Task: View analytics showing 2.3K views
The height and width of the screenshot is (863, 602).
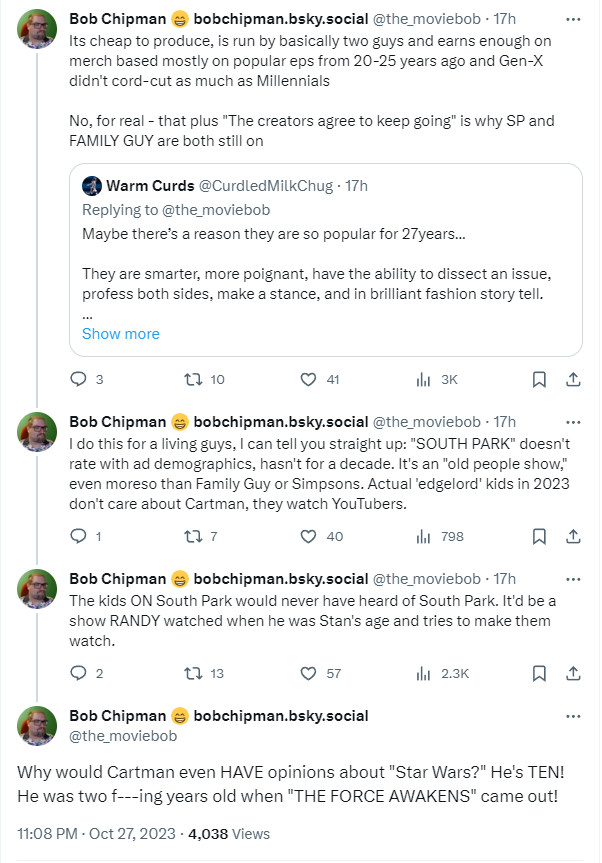Action: coord(423,673)
